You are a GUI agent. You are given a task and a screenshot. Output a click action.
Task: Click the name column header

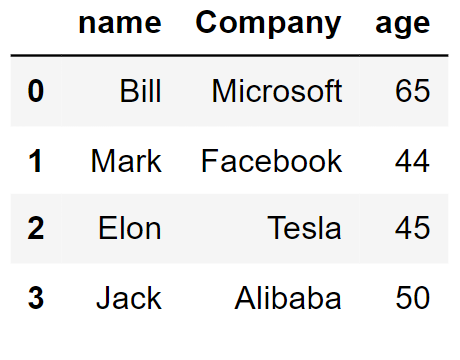[x=120, y=23]
